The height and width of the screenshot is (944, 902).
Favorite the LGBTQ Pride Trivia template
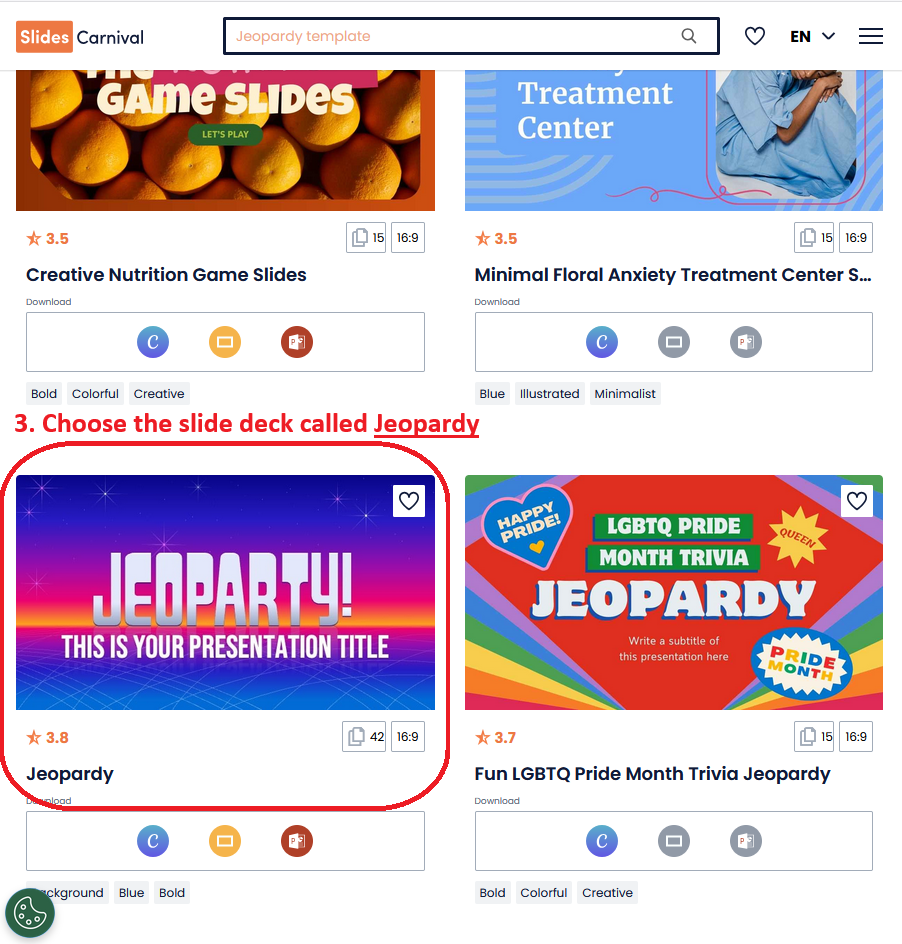click(x=857, y=501)
